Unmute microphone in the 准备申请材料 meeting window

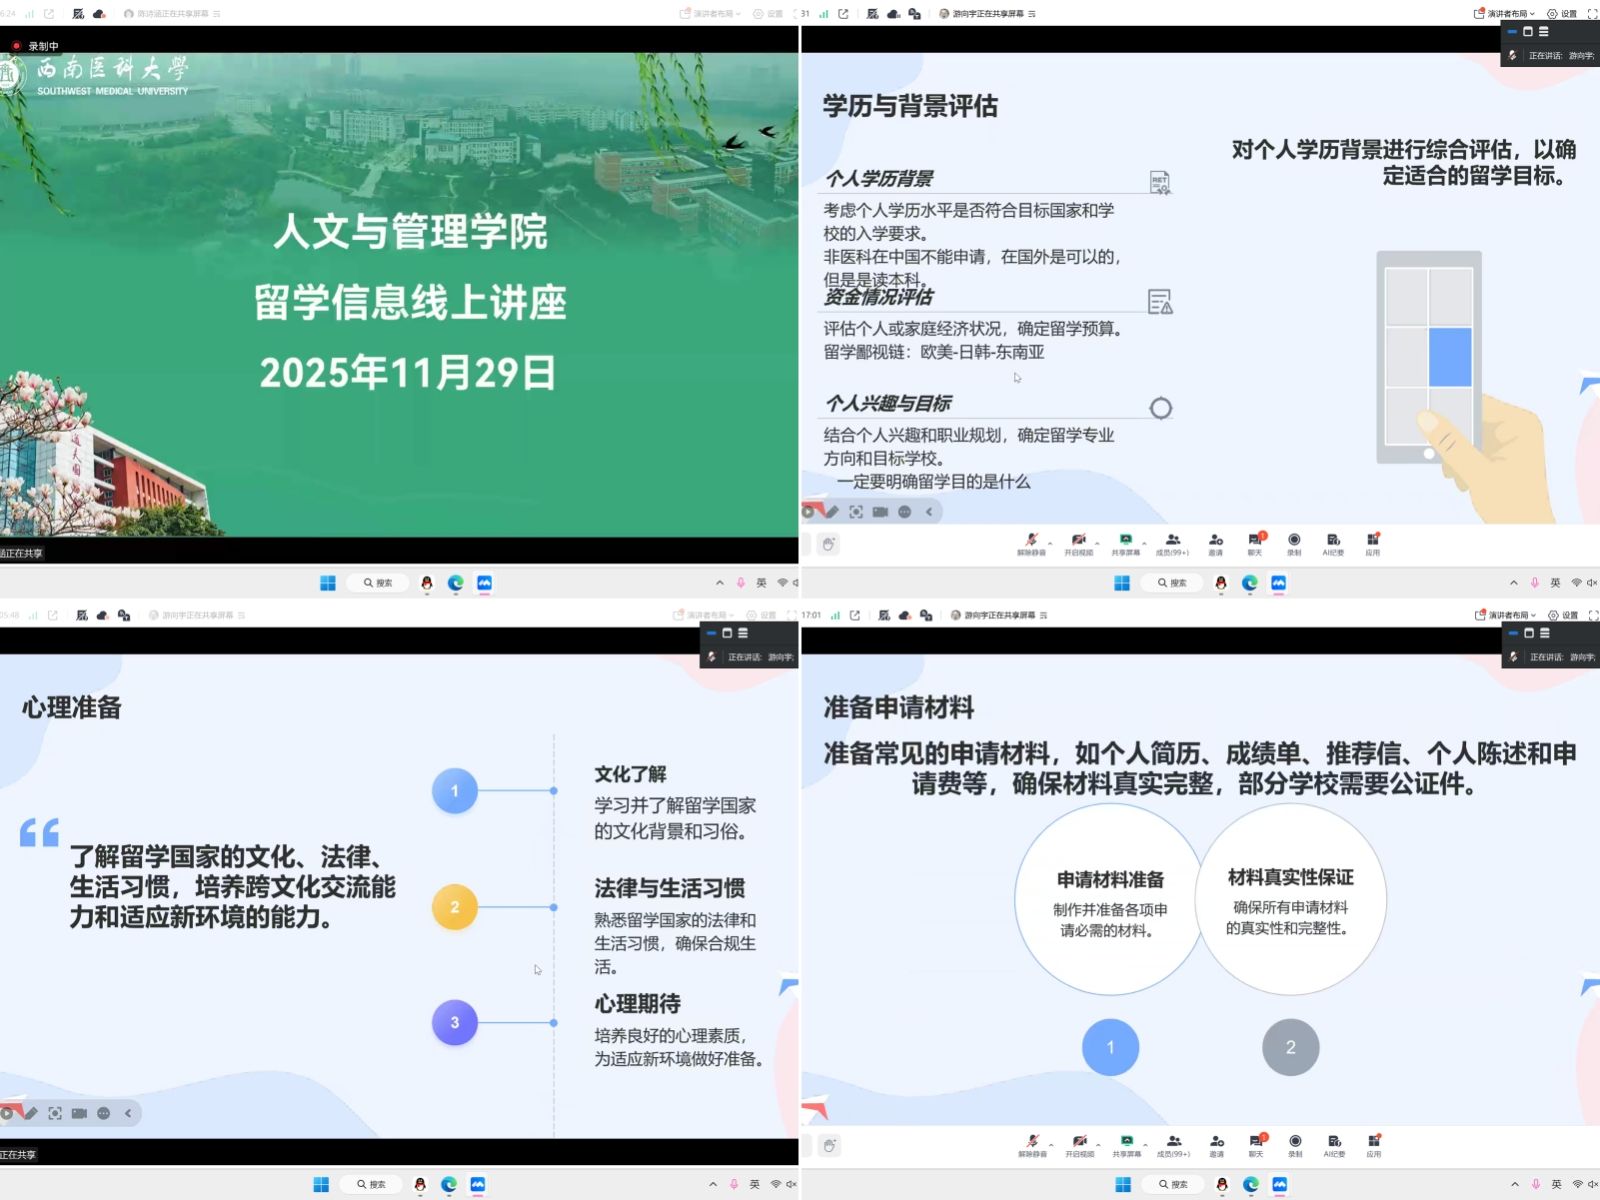[x=1031, y=1142]
